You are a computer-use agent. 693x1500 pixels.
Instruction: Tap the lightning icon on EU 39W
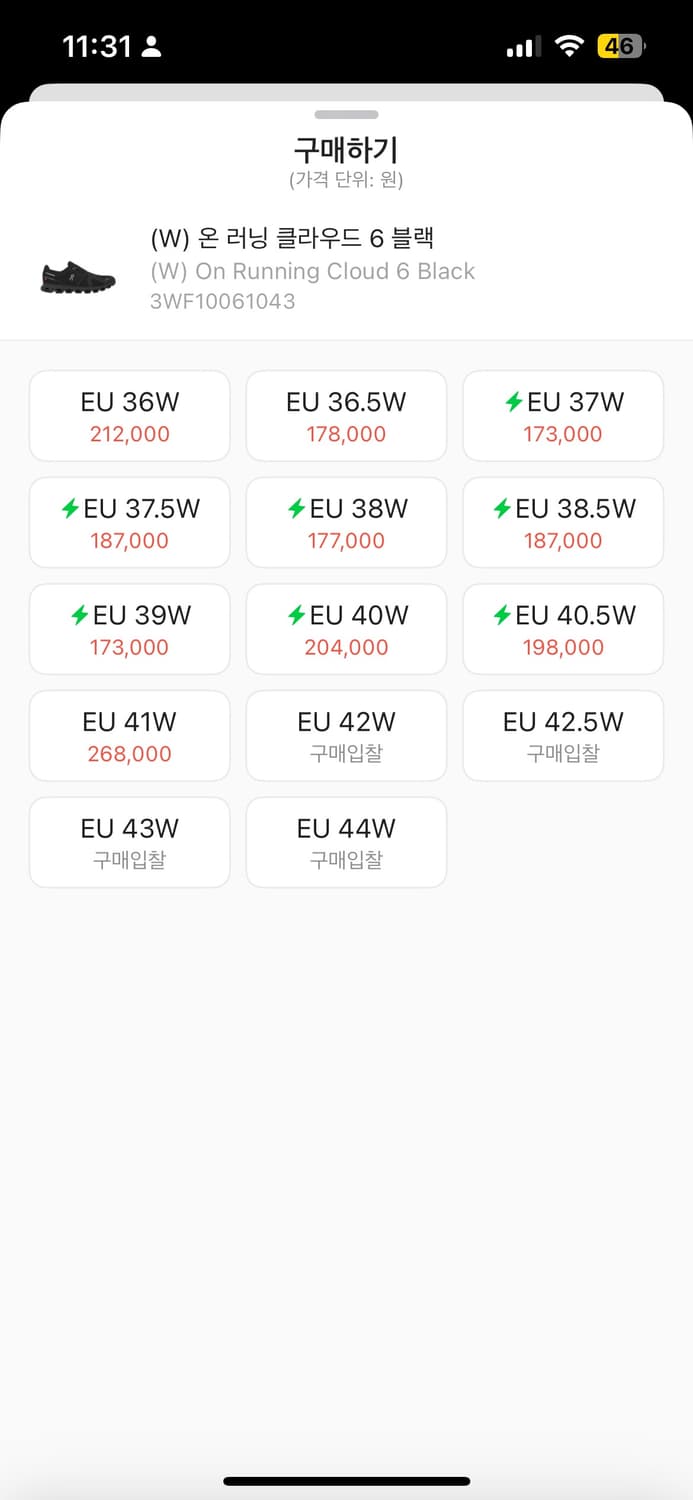pyautogui.click(x=80, y=615)
